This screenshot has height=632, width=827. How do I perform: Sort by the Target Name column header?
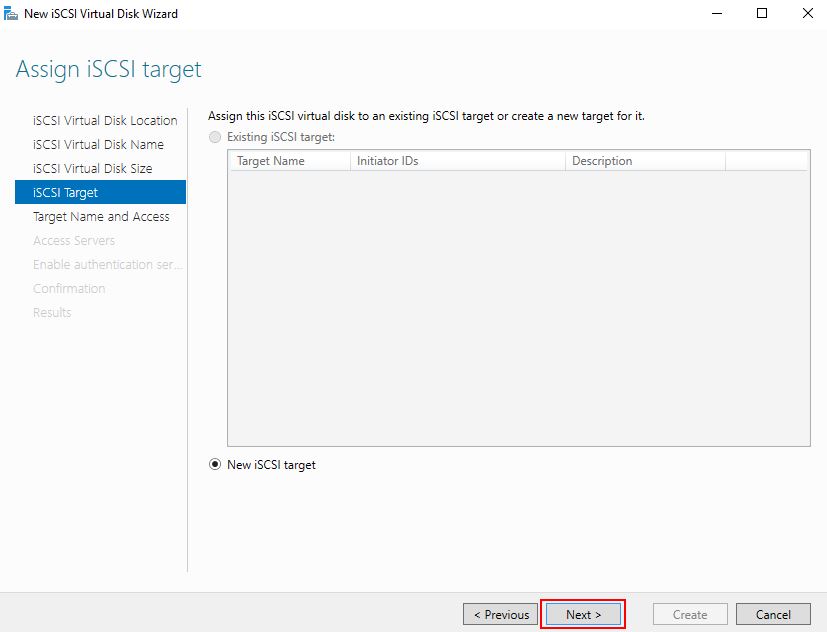click(x=290, y=161)
